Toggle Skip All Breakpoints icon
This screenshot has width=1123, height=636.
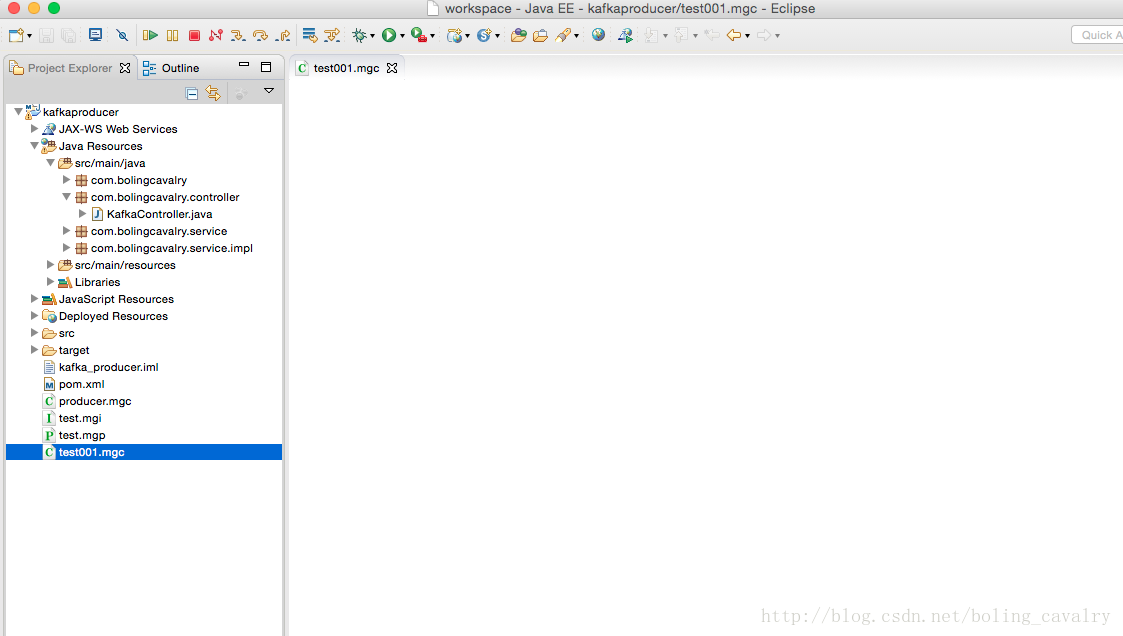pyautogui.click(x=122, y=35)
